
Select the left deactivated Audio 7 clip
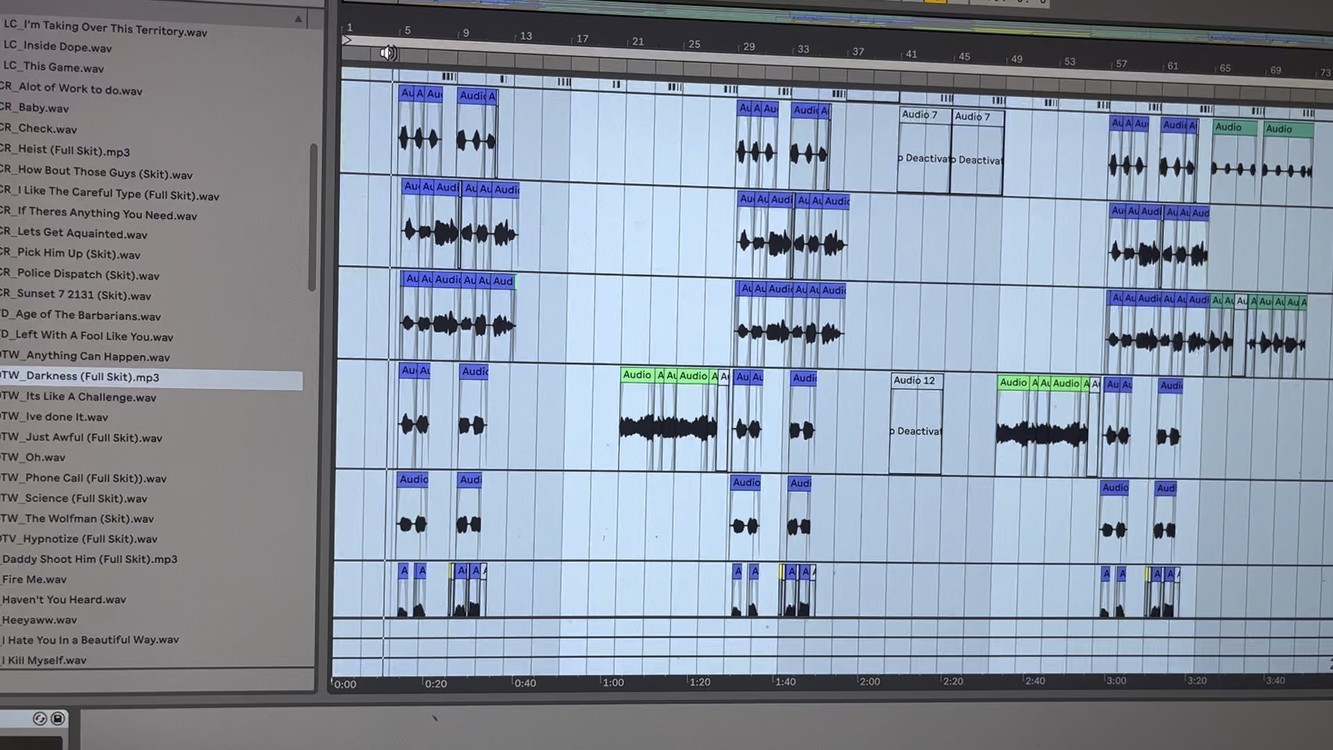coord(922,152)
